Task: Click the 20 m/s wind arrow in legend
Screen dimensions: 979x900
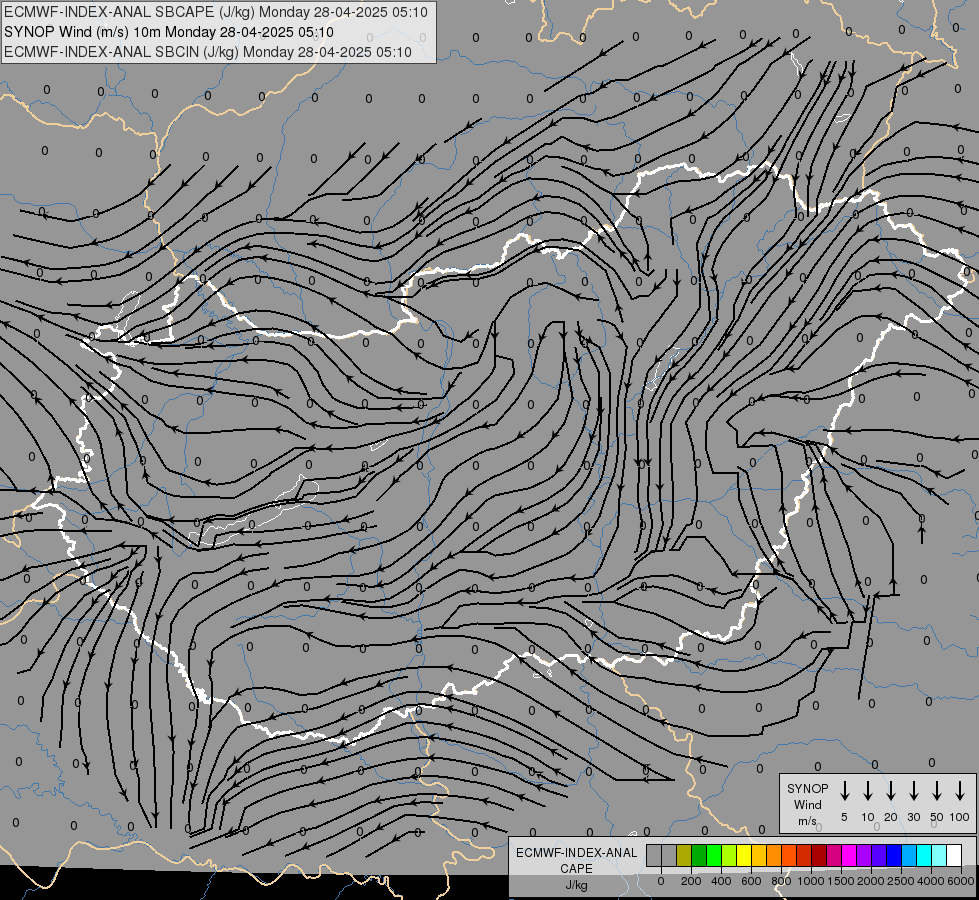Action: coord(890,790)
